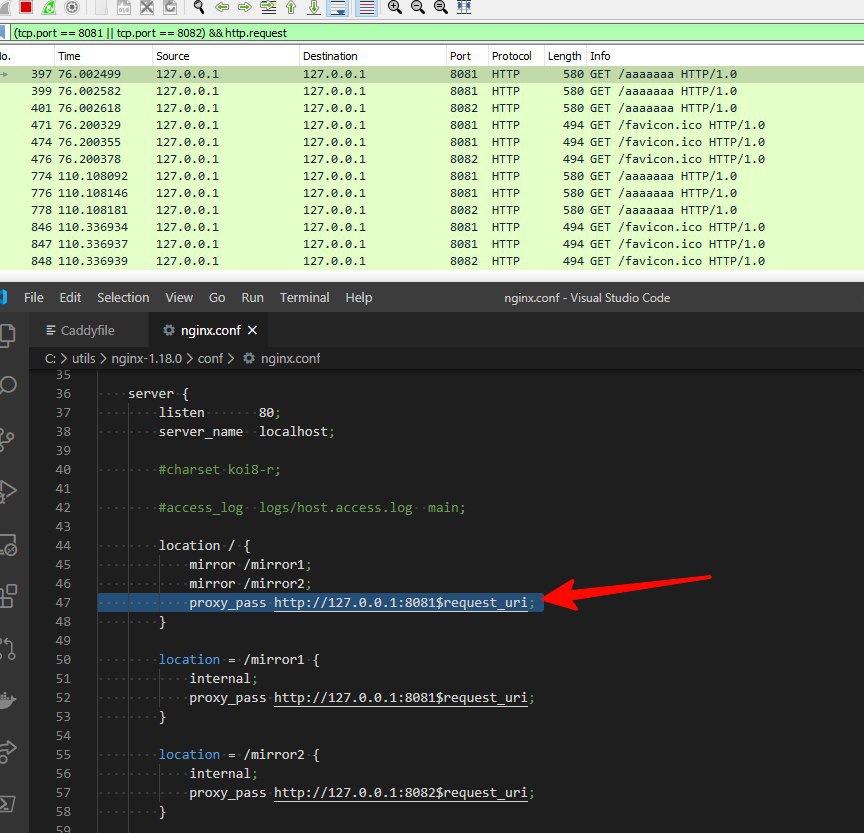This screenshot has height=833, width=864.
Task: Open the Extensions view in VS Code
Action: [8, 596]
